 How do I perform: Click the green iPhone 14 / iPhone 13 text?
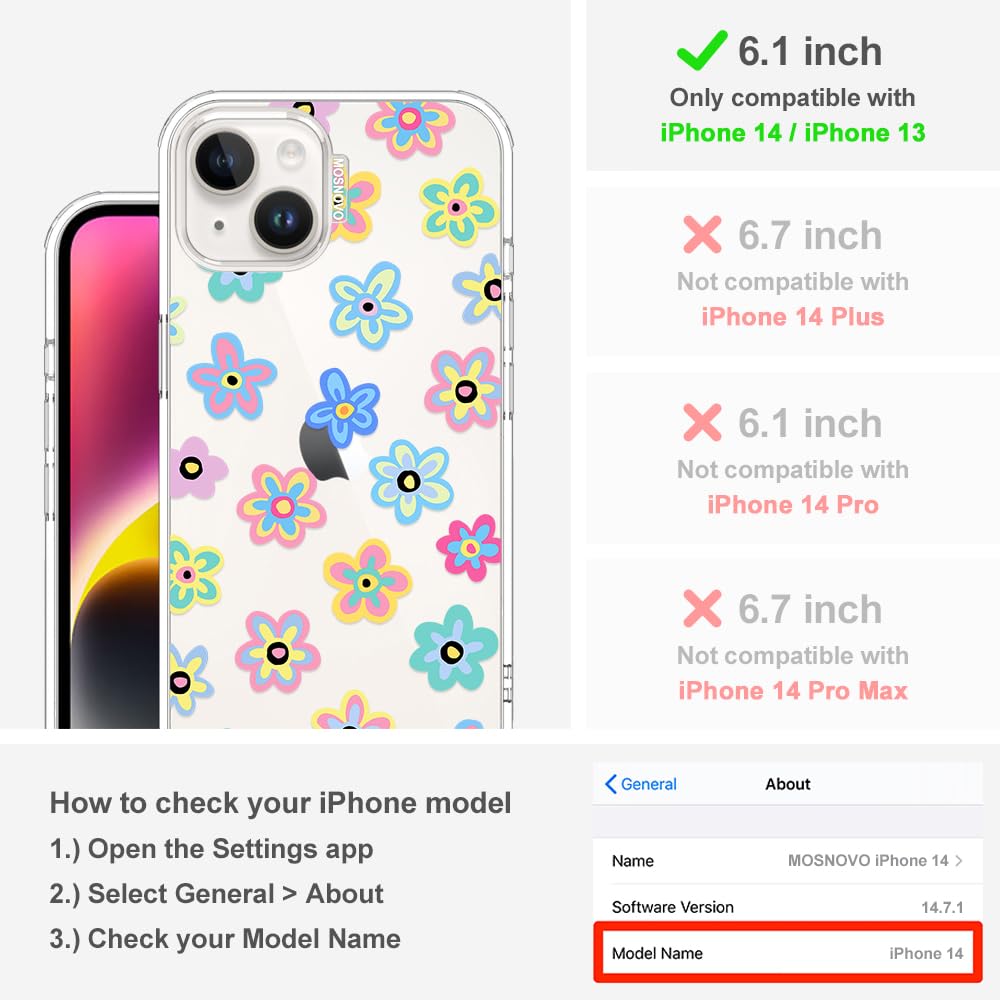click(x=792, y=133)
